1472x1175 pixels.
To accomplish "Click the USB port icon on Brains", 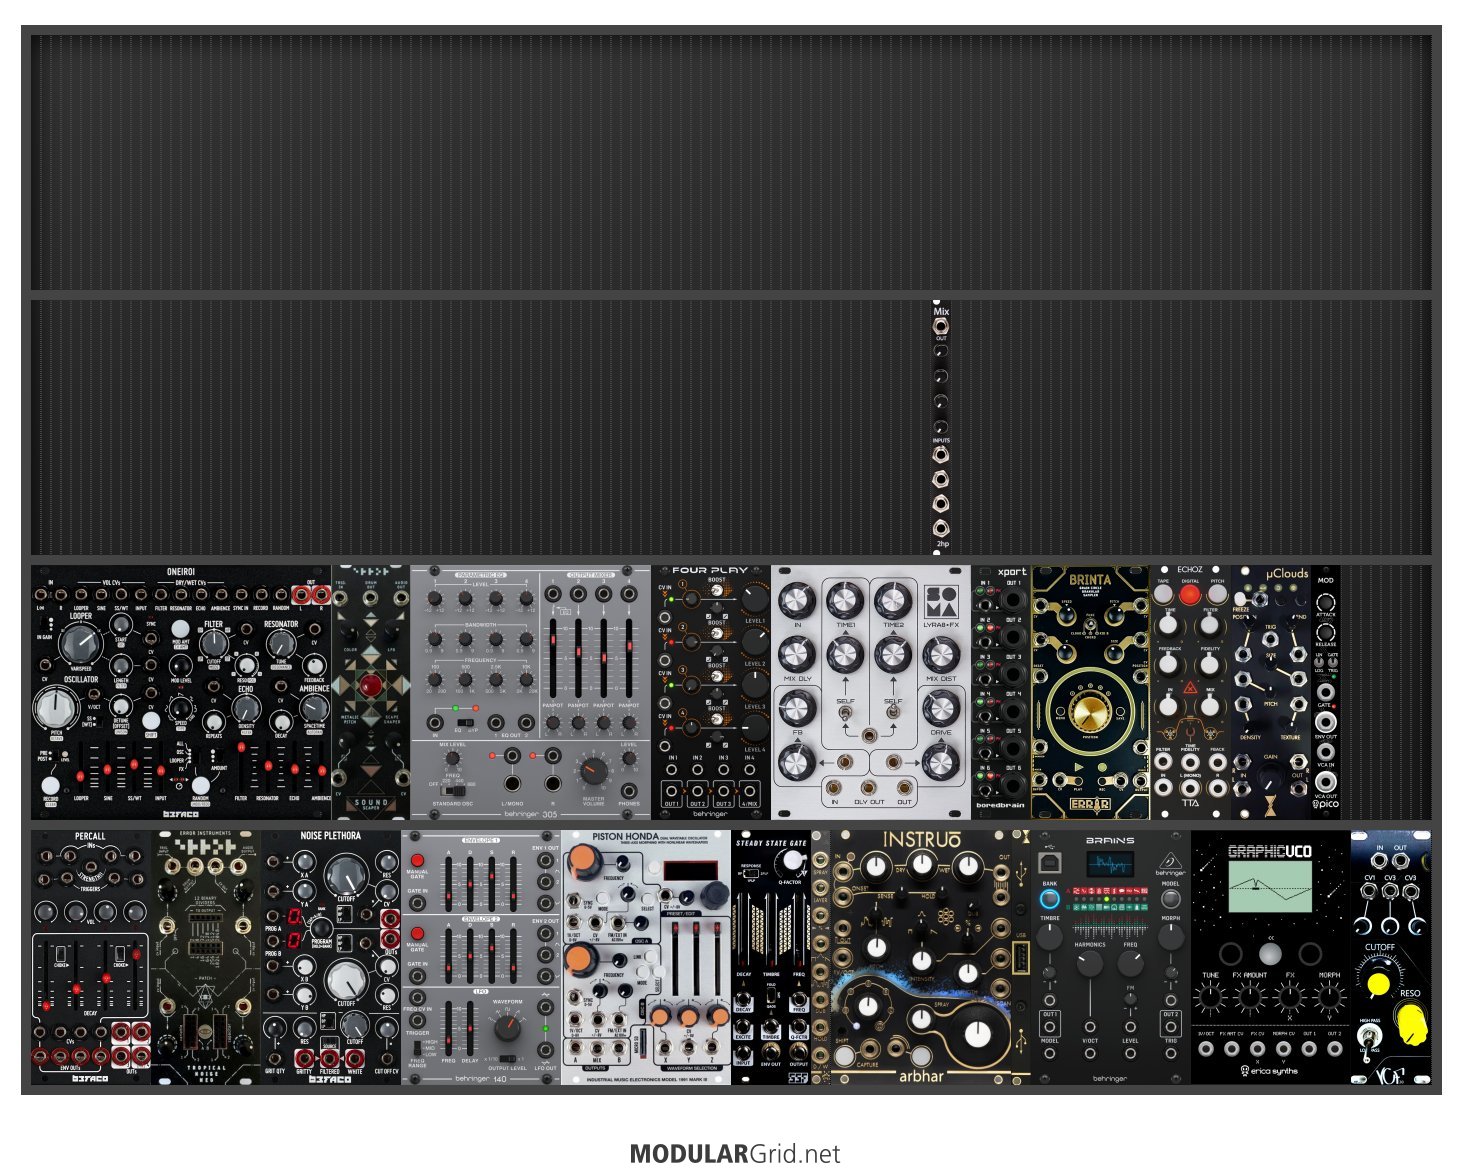I will pyautogui.click(x=1049, y=862).
